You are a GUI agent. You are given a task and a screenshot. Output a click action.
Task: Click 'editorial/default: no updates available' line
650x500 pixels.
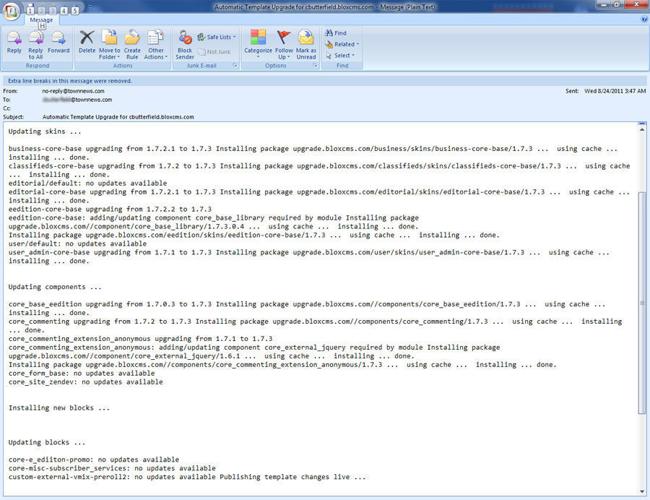(x=87, y=183)
